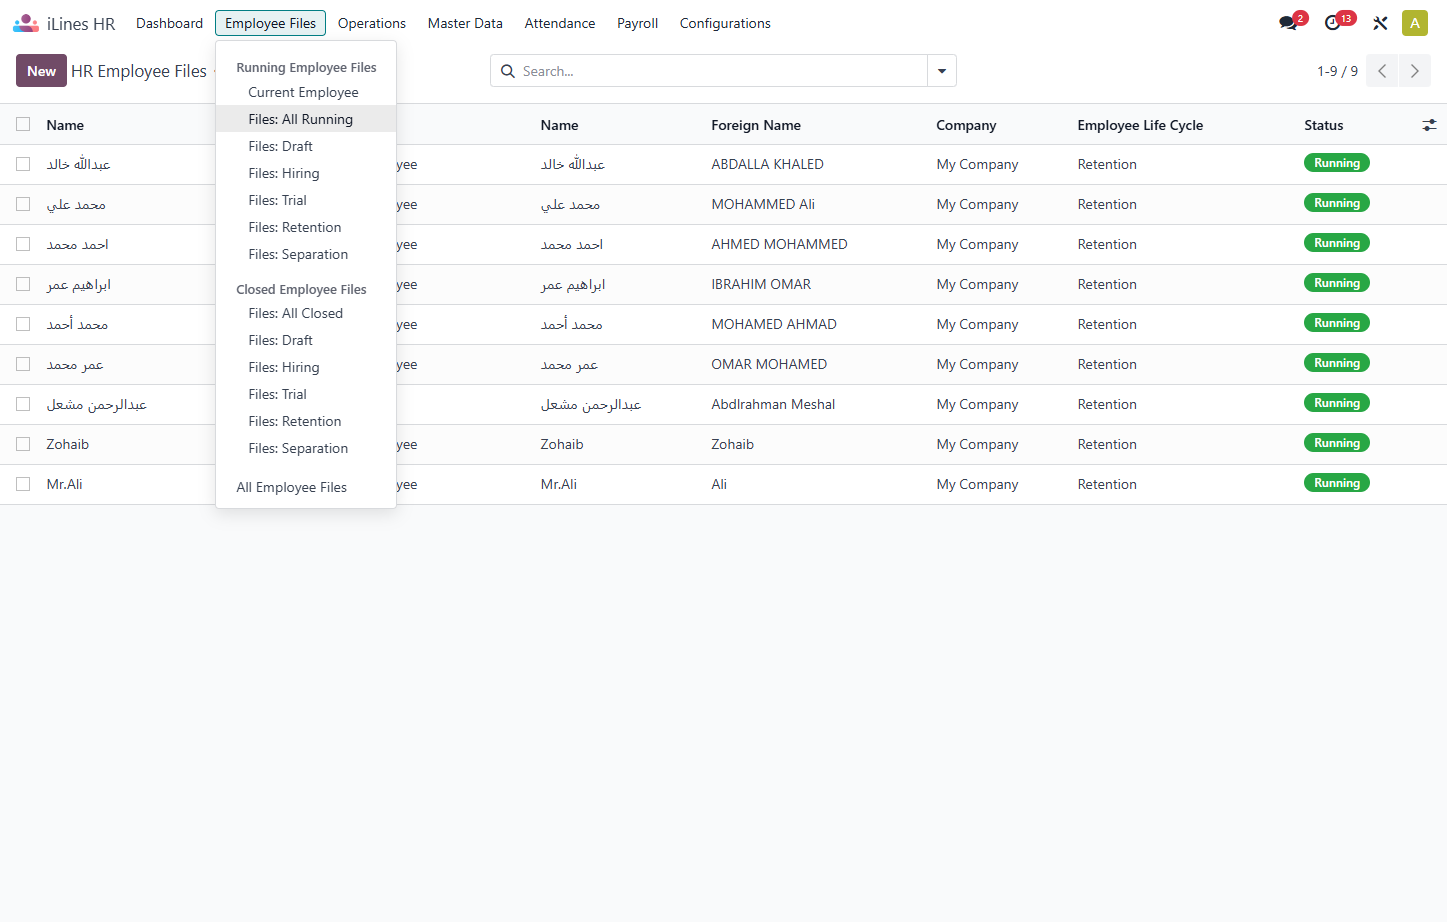Viewport: 1447px width, 922px height.
Task: Open the Abdlrahman Meshal record
Action: click(x=773, y=404)
